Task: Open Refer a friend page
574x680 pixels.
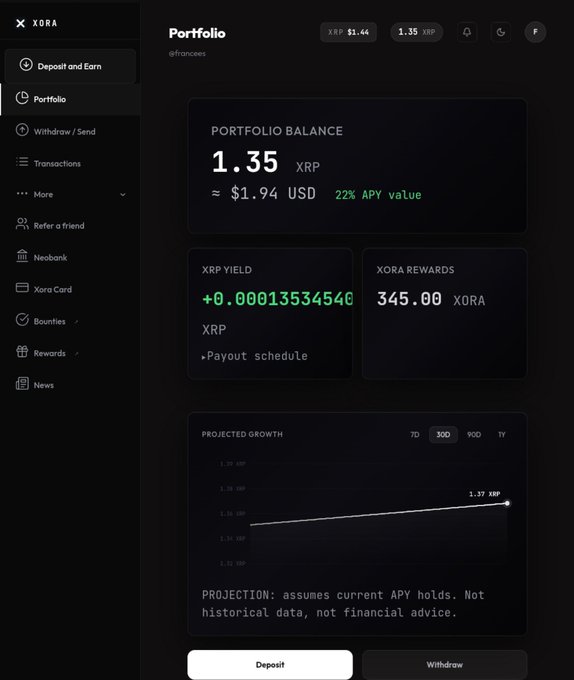Action: coord(70,226)
